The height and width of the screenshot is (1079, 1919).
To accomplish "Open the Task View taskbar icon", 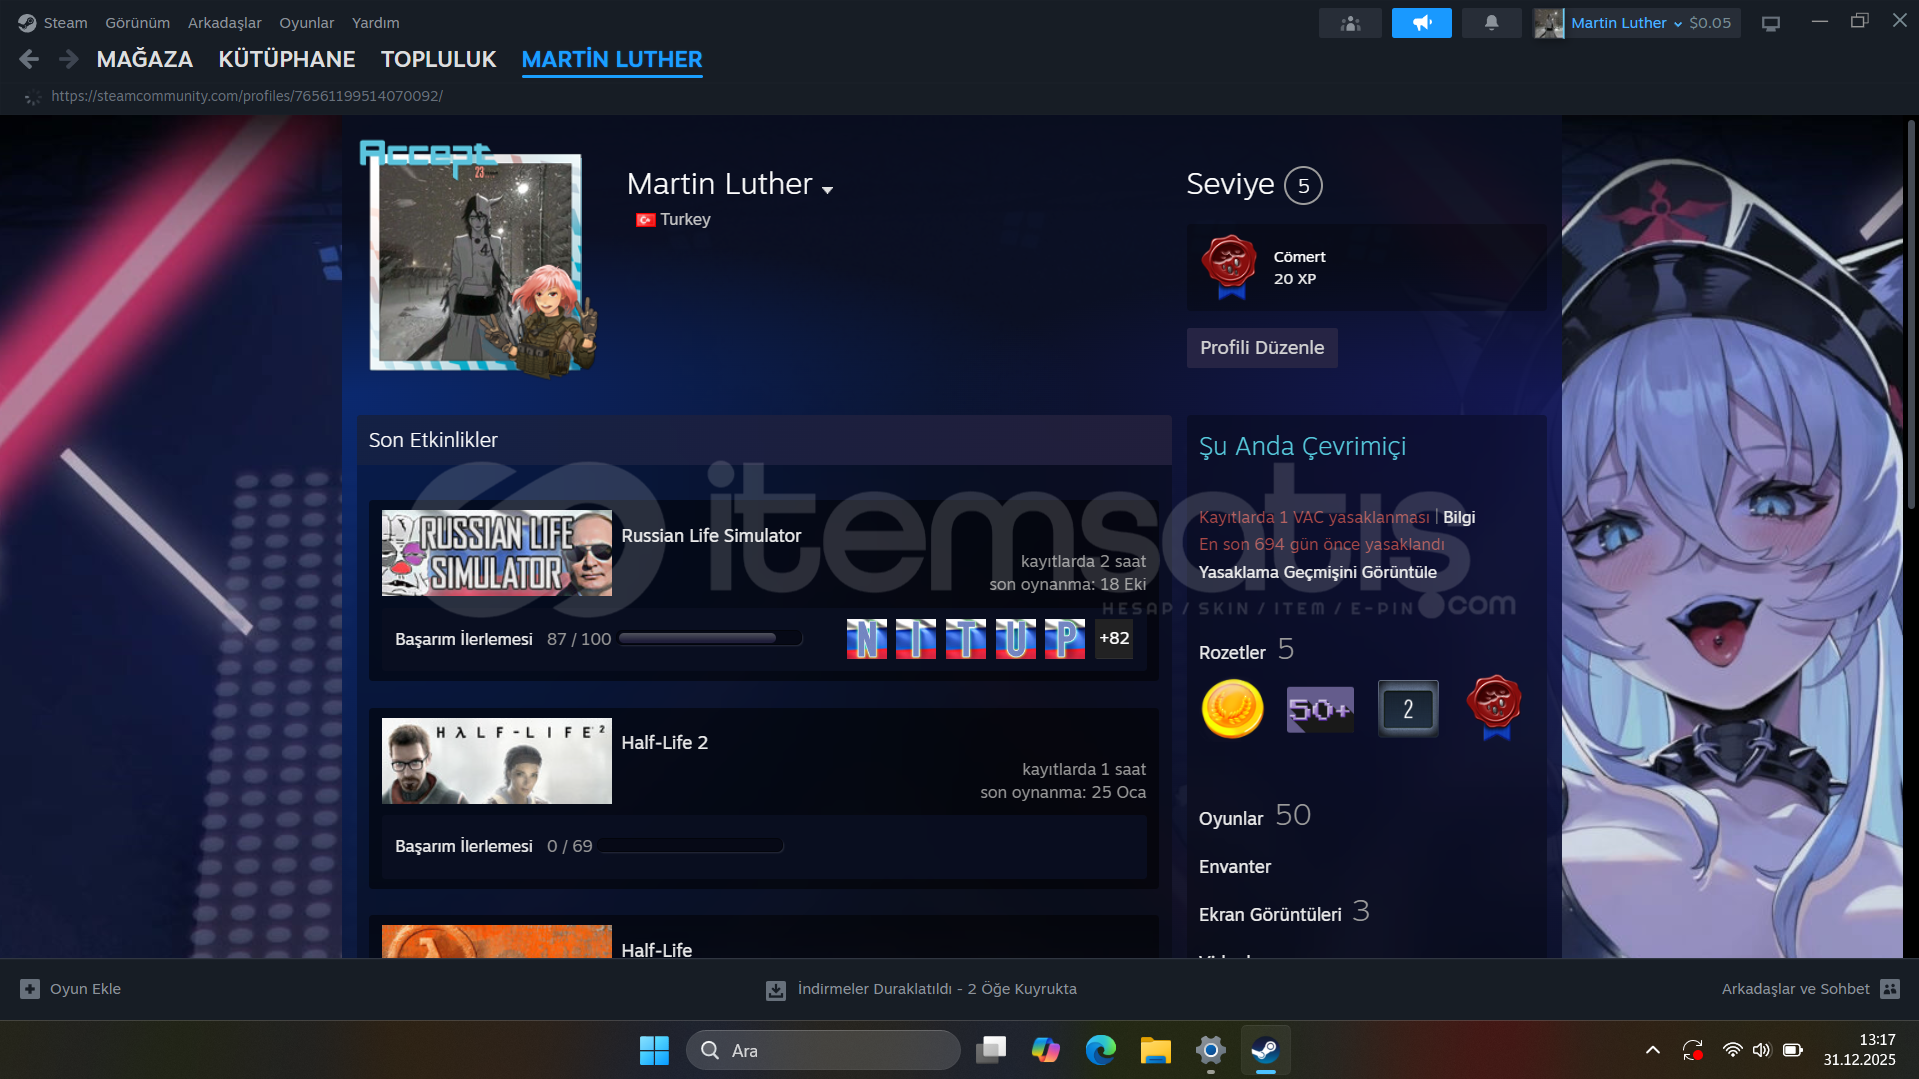I will [991, 1051].
